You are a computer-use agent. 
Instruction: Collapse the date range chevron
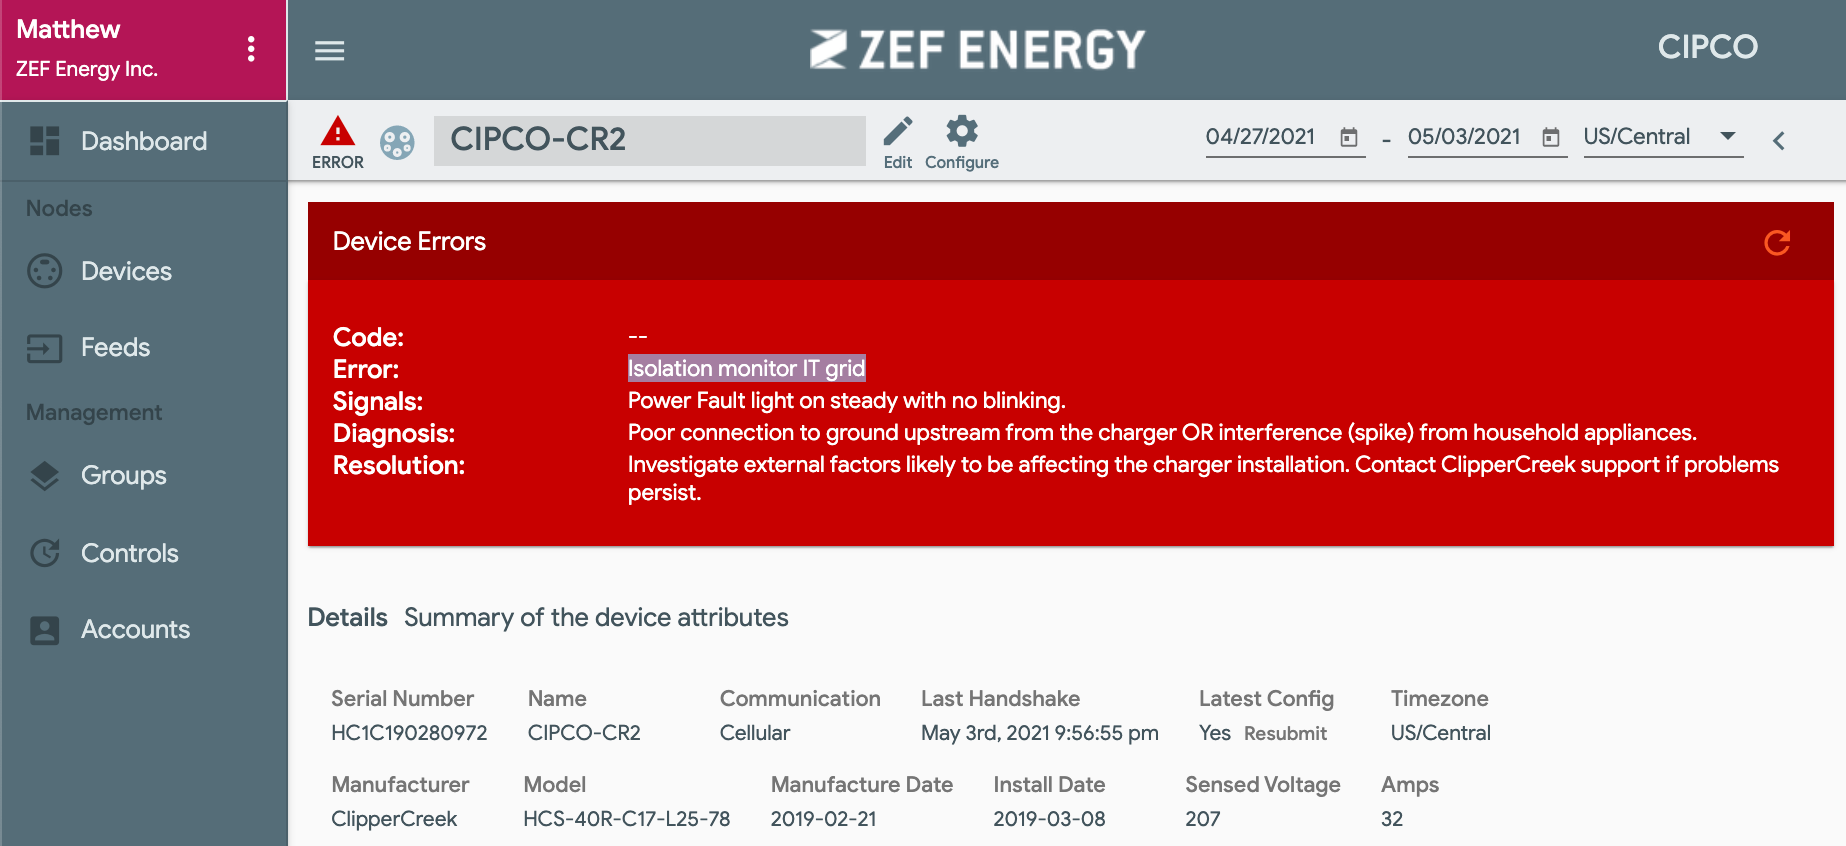click(x=1778, y=141)
